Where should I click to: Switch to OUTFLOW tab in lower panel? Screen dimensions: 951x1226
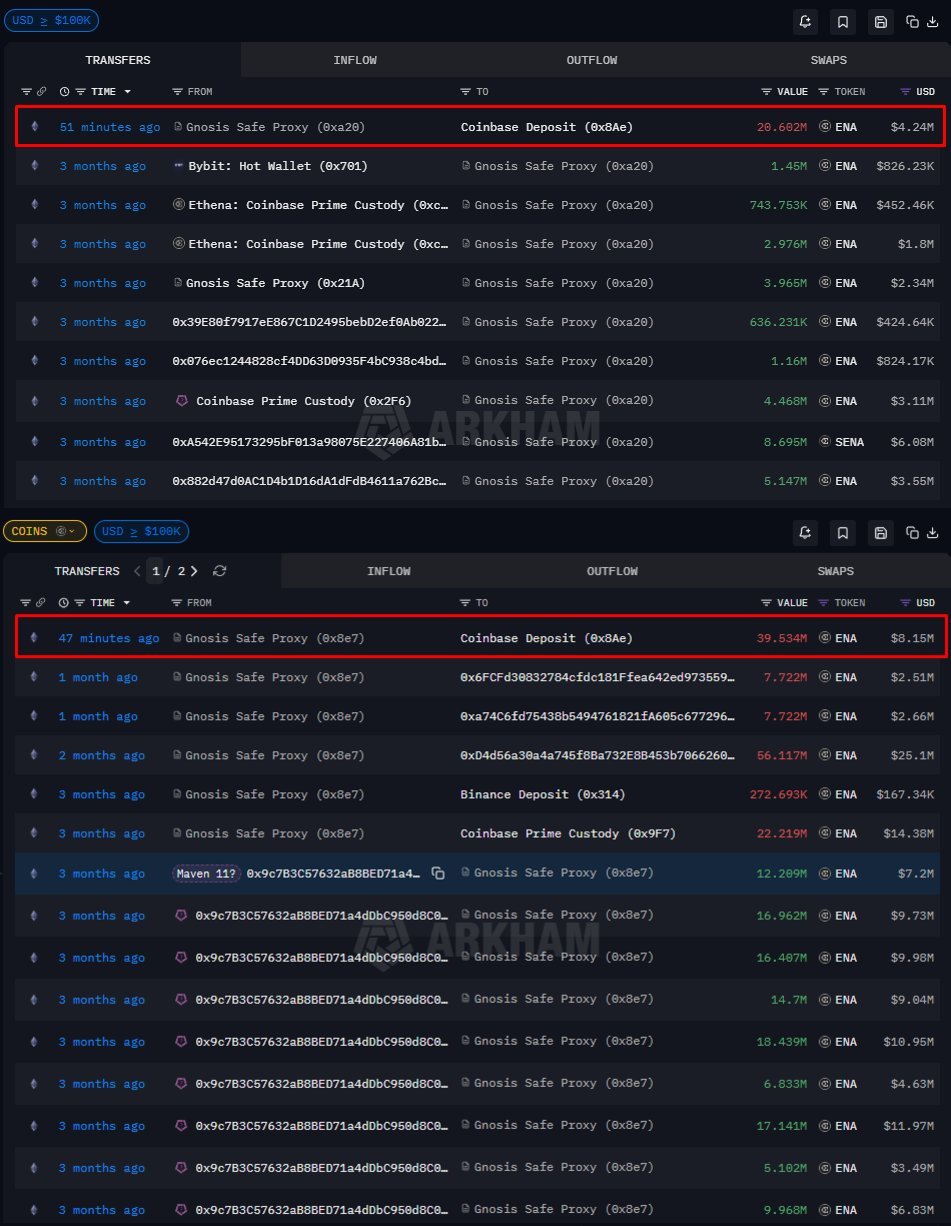coord(612,571)
